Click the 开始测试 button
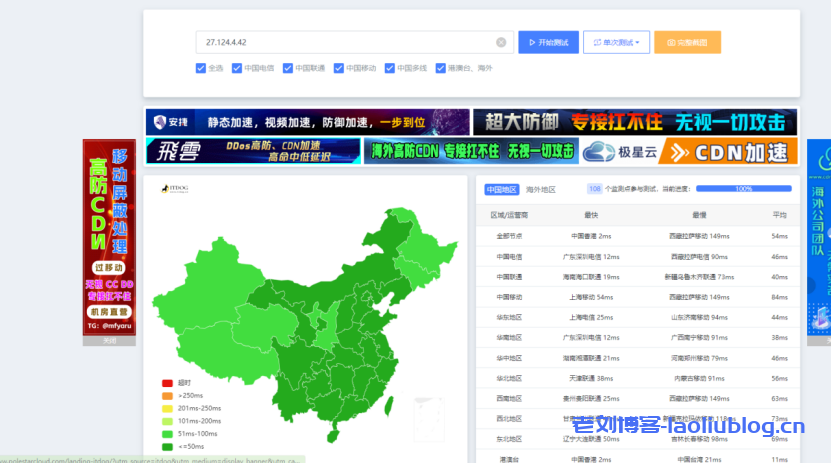 click(x=549, y=42)
